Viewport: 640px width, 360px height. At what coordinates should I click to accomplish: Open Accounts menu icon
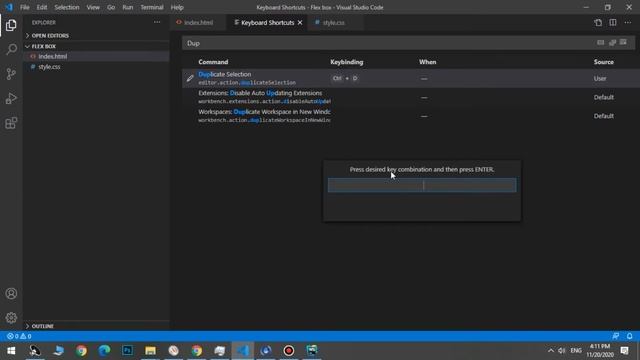(11, 293)
